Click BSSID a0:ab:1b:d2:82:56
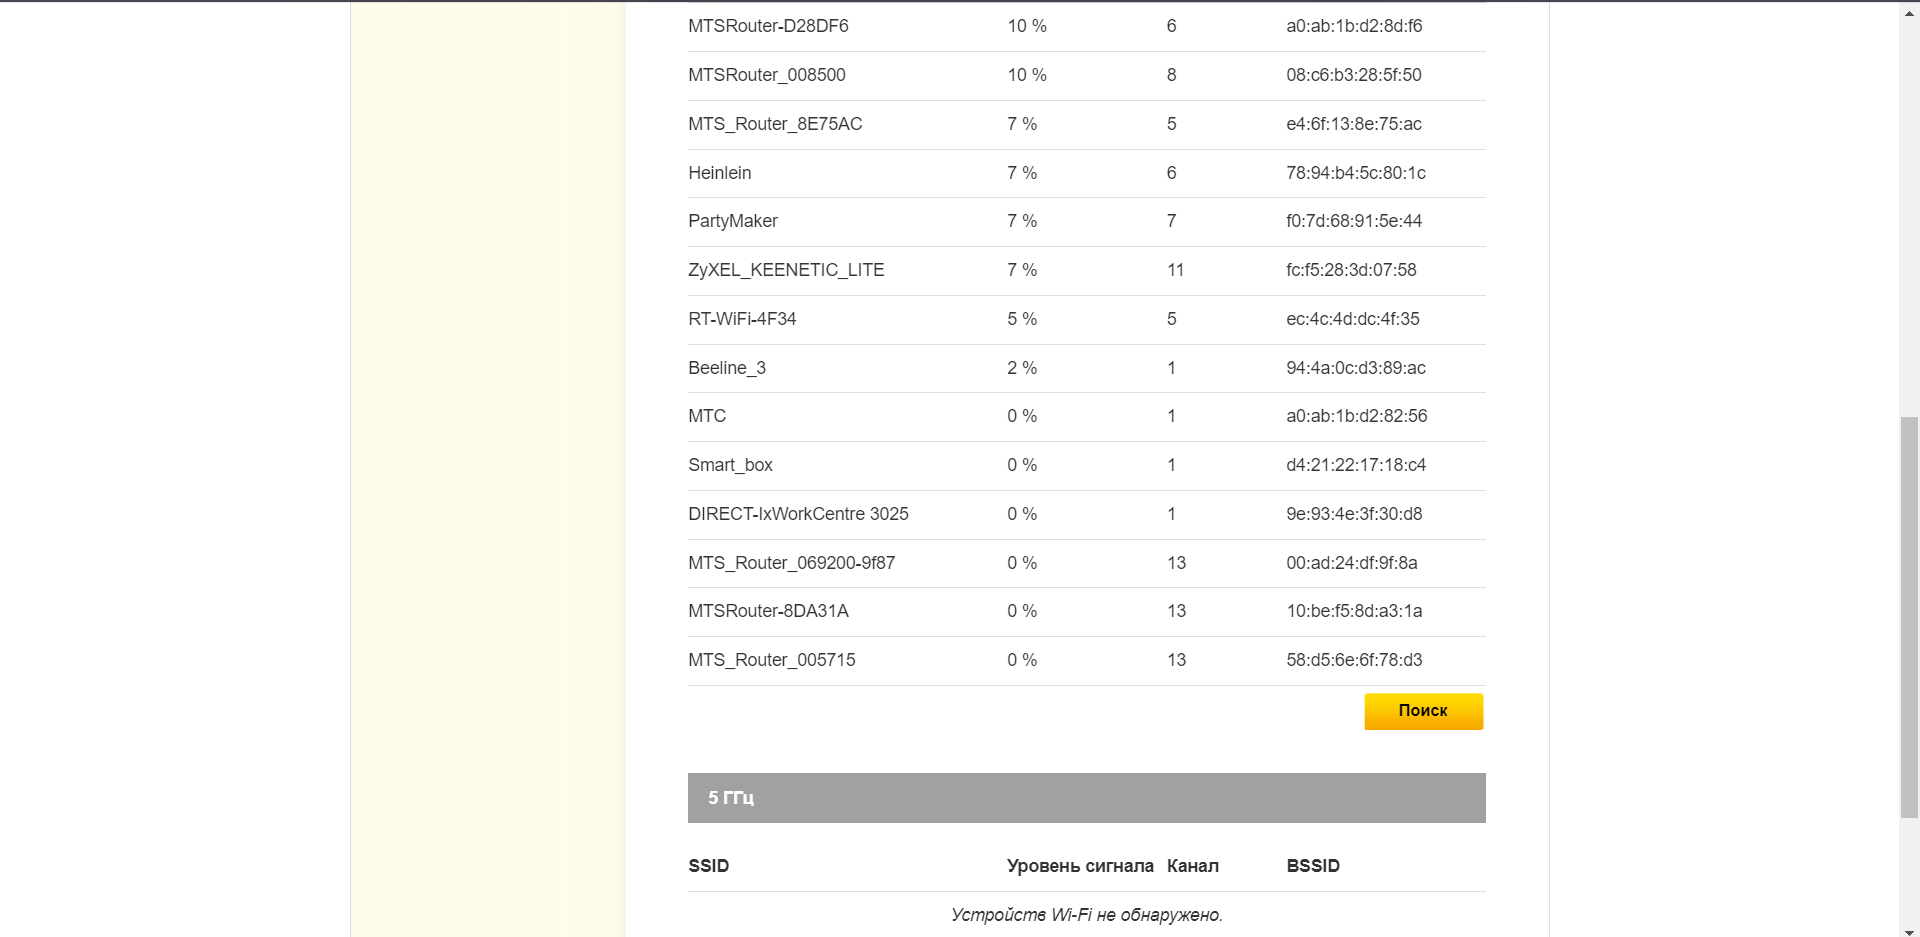 click(x=1357, y=416)
